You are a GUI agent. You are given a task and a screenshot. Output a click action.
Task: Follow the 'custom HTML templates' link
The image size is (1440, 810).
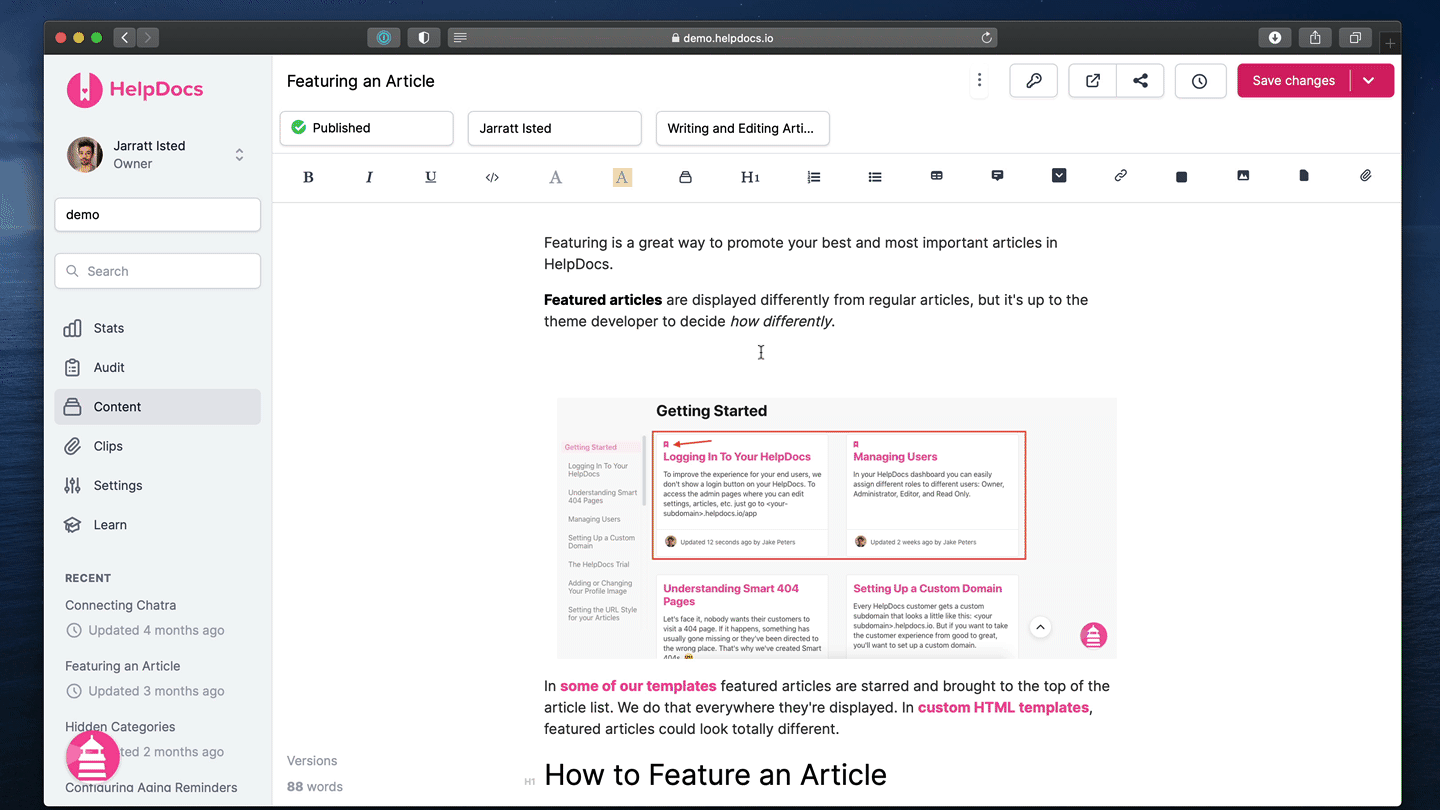pyautogui.click(x=1003, y=707)
